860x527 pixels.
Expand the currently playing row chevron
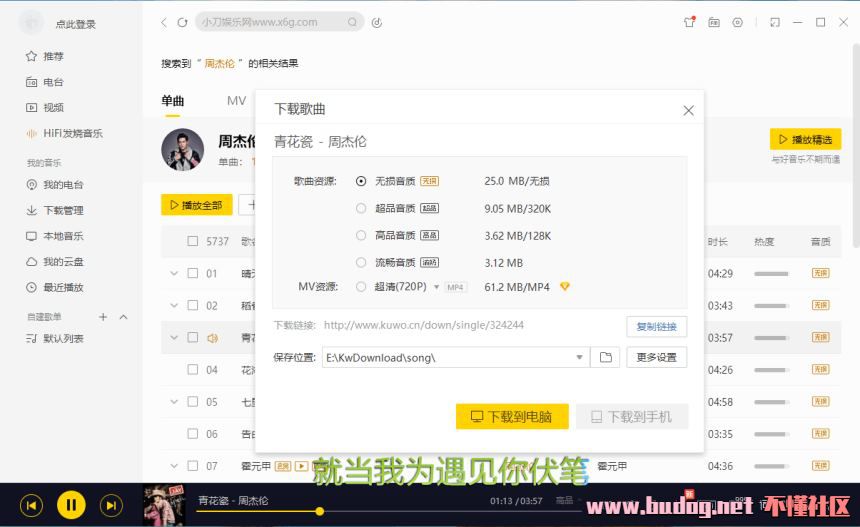click(174, 338)
